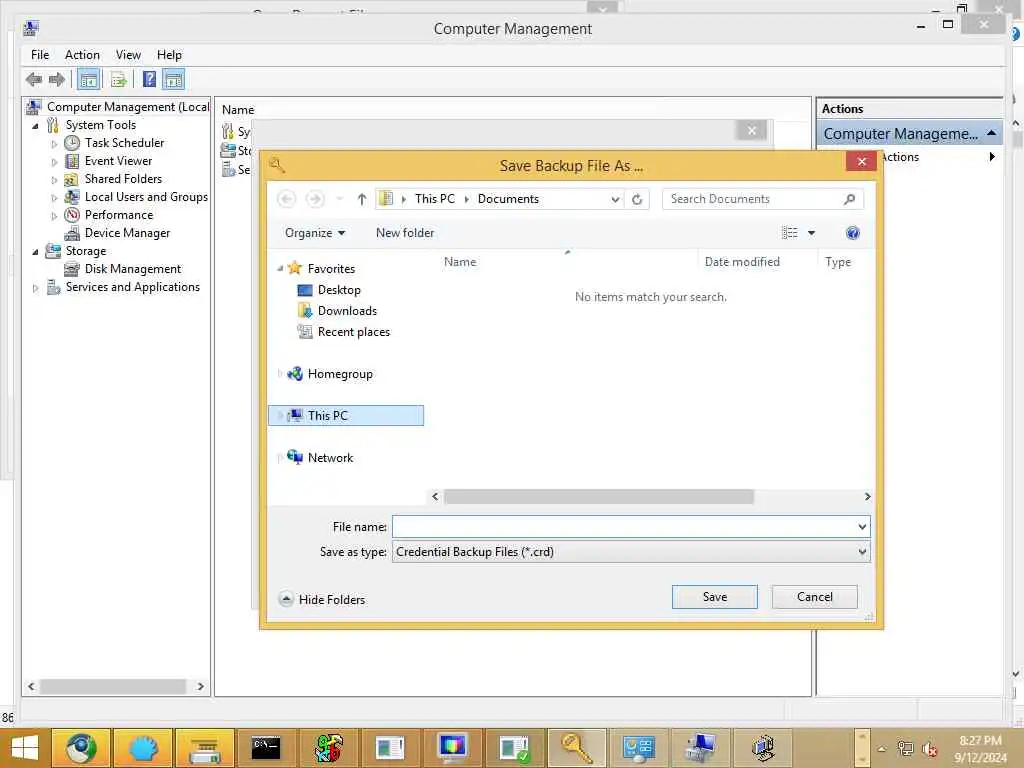This screenshot has height=768, width=1024.
Task: Click the dialog horizontal scrollbar right arrow
Action: tap(867, 496)
